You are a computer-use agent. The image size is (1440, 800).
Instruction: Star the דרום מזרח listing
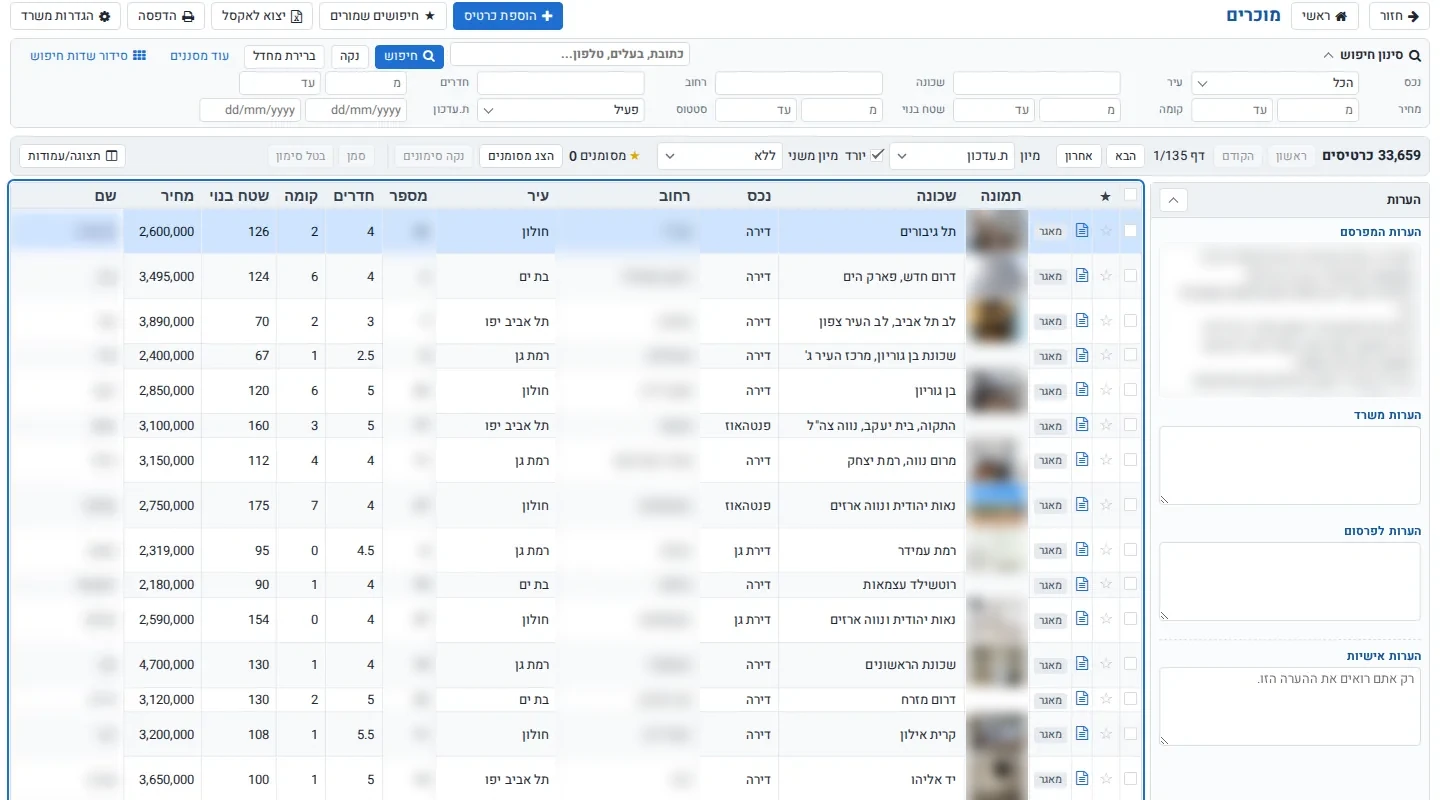1105,699
